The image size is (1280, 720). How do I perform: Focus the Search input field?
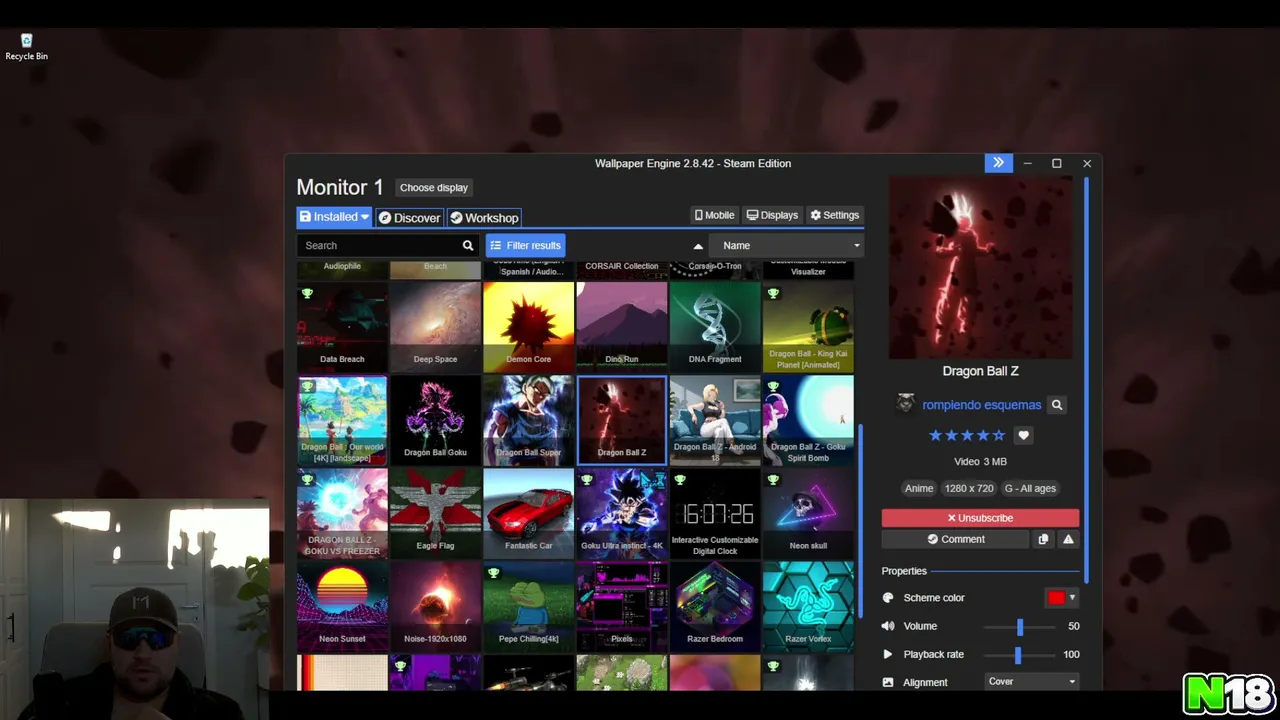pos(378,245)
